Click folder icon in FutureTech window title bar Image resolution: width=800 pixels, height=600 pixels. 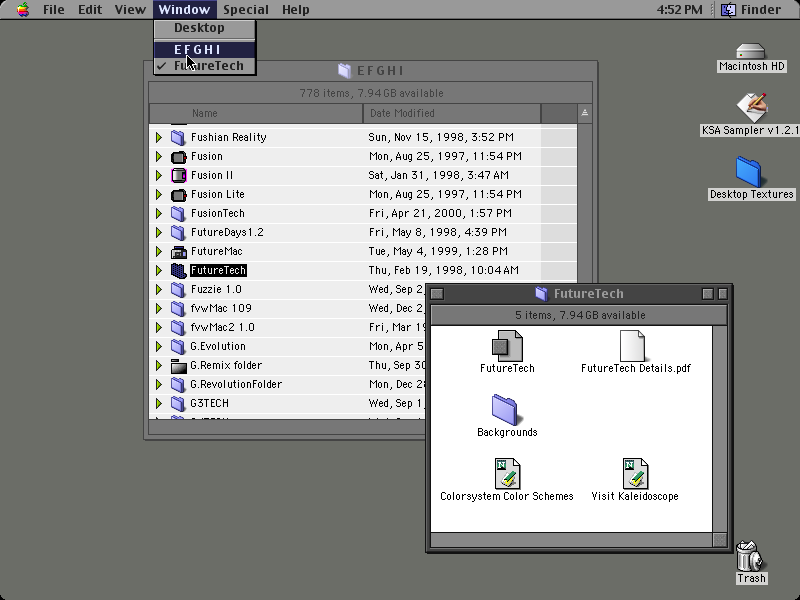coord(541,293)
